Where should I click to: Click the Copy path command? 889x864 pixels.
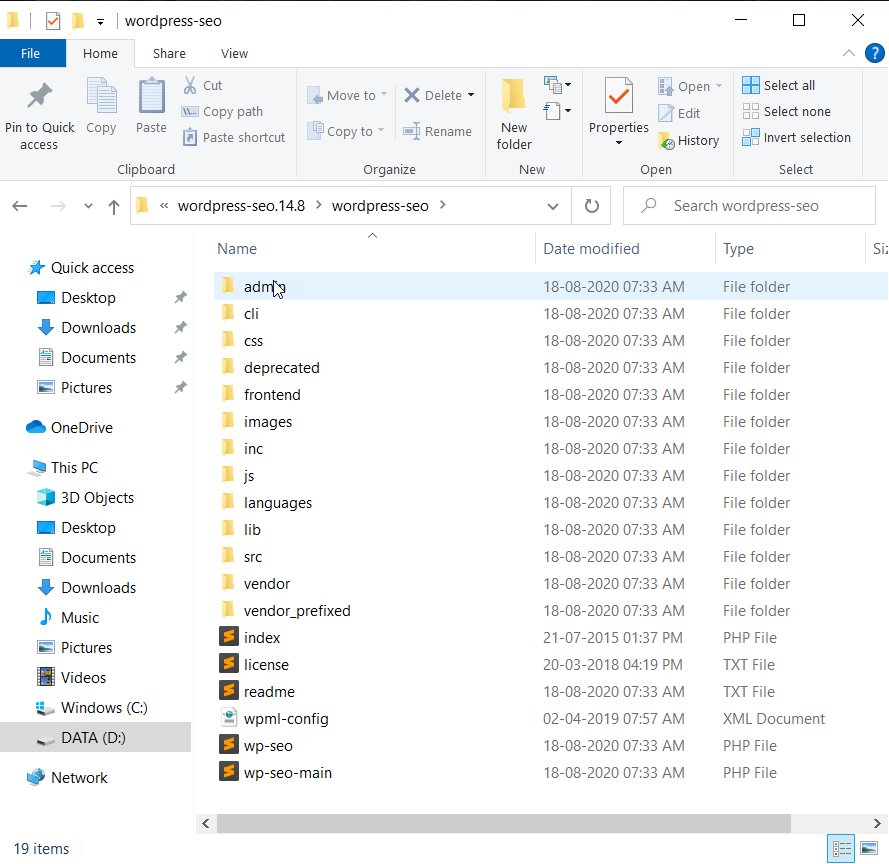[x=222, y=112]
